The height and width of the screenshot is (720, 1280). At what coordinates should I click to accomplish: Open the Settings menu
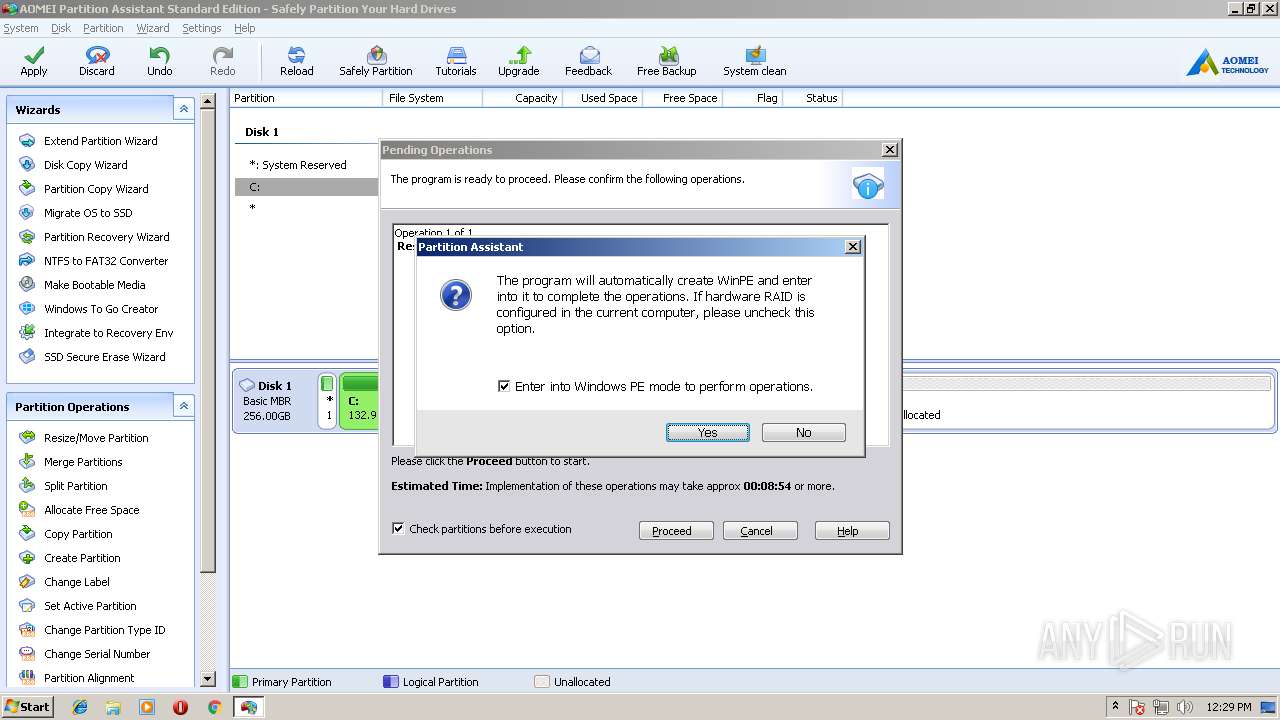coord(202,28)
